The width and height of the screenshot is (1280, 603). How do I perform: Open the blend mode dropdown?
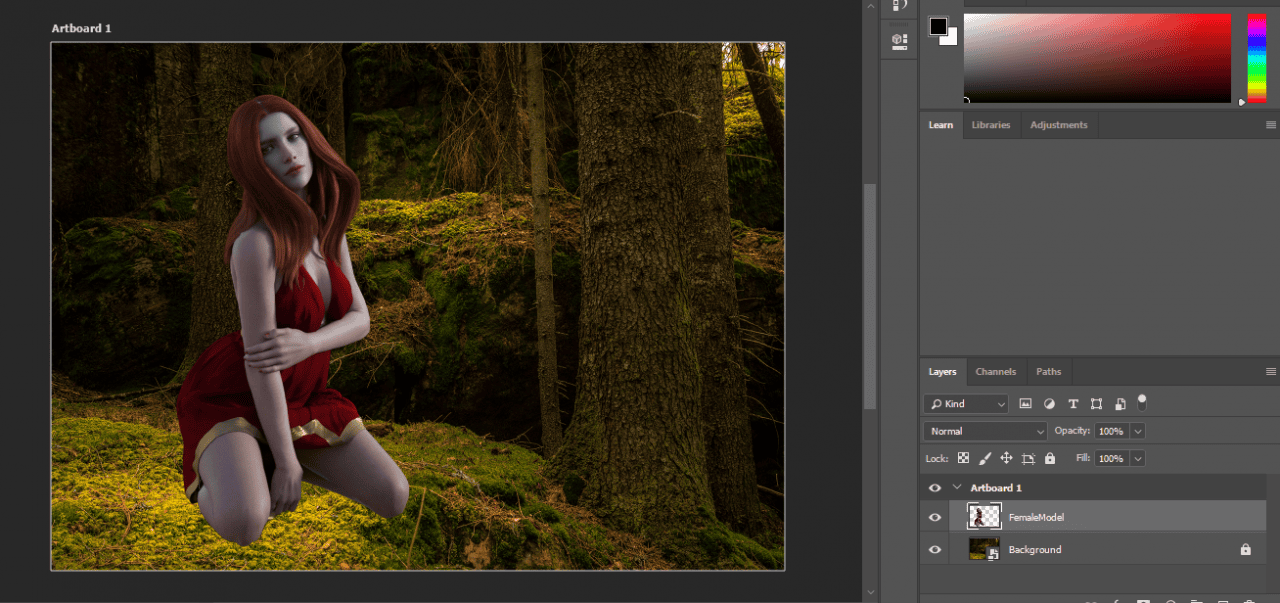tap(984, 430)
